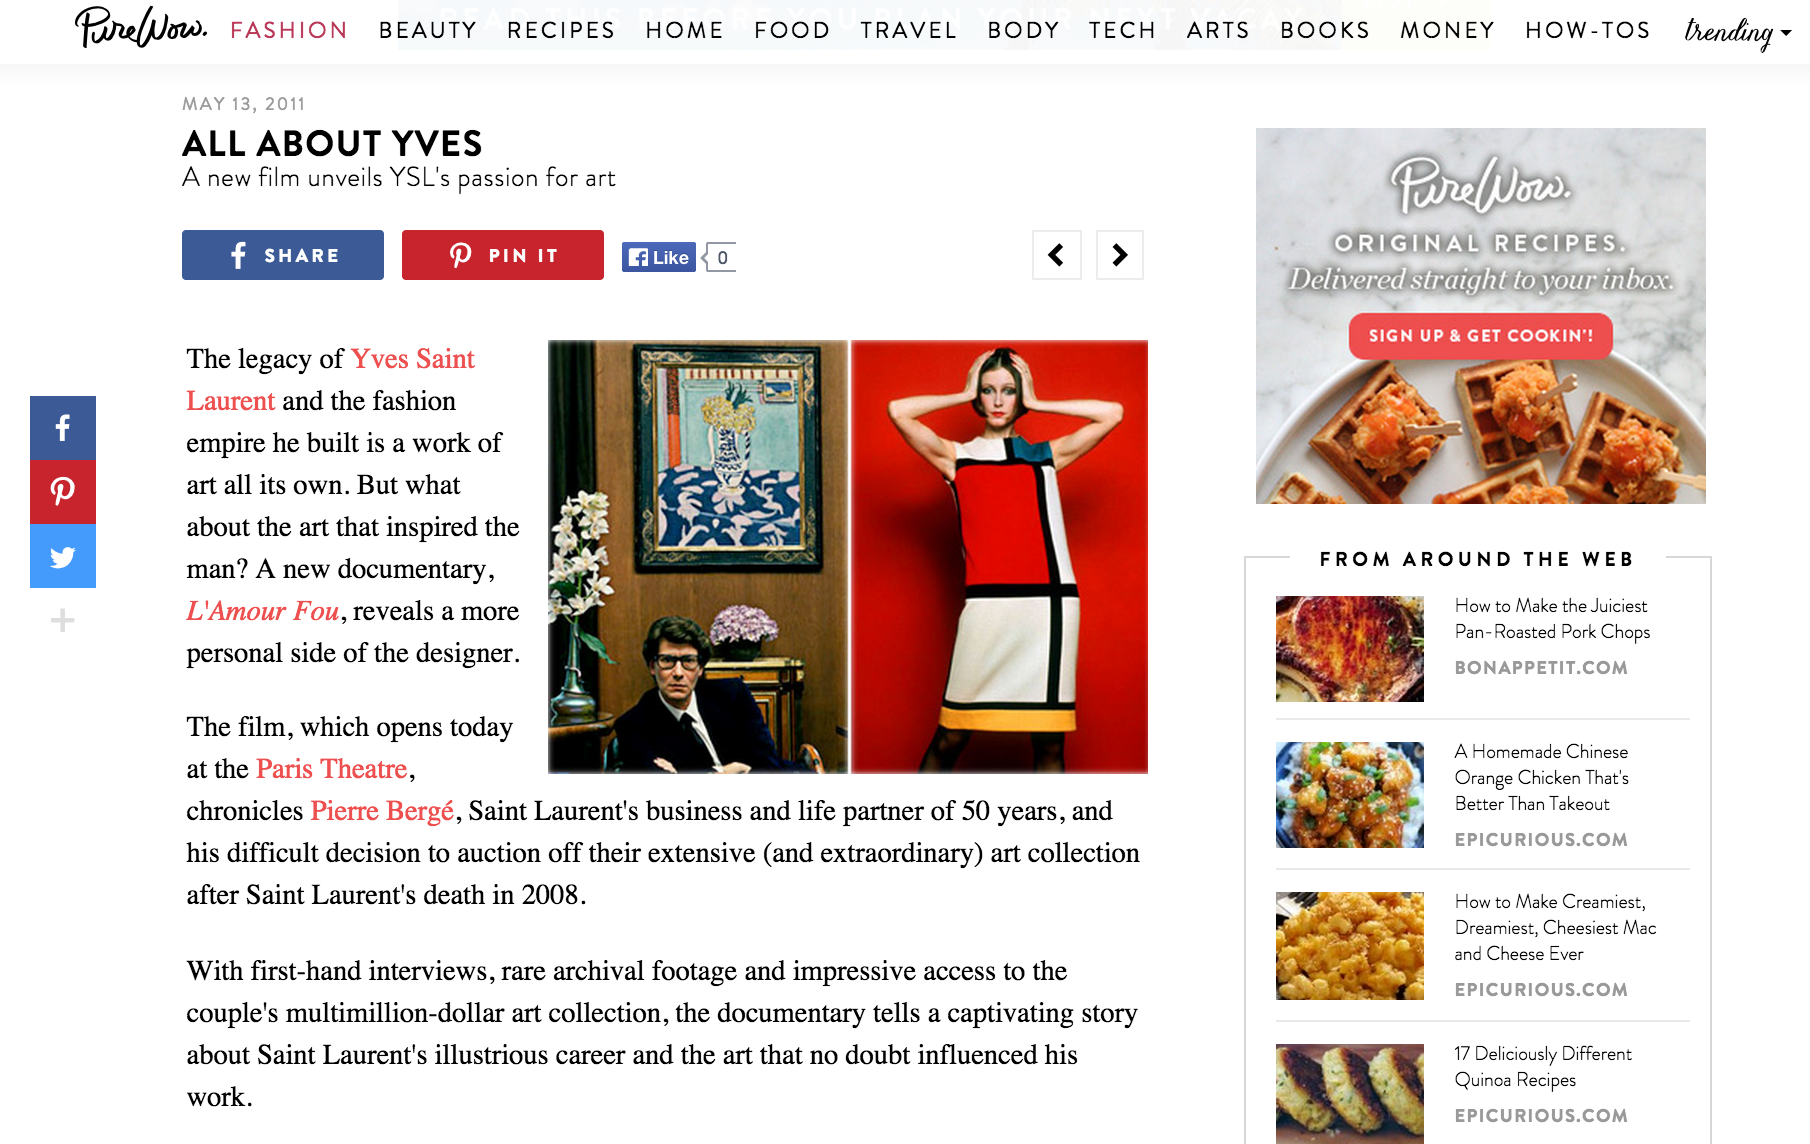
Task: Open the Quinoa Recipes article link
Action: pos(1543,1066)
